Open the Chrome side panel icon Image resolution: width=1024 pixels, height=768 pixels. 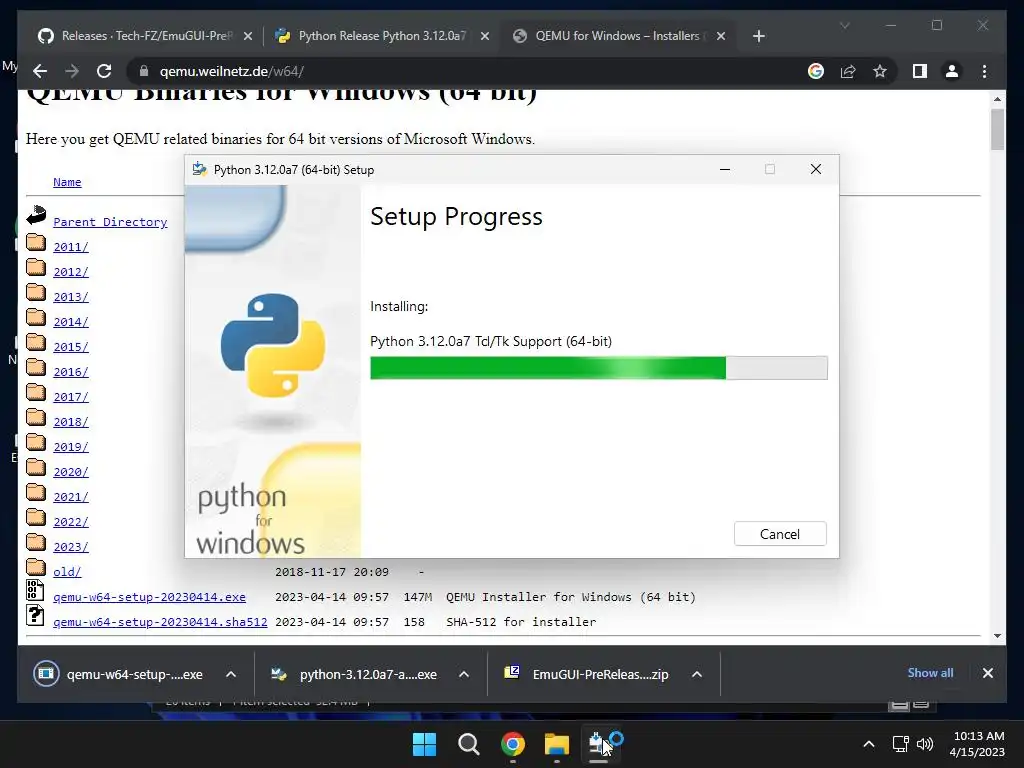pyautogui.click(x=920, y=71)
